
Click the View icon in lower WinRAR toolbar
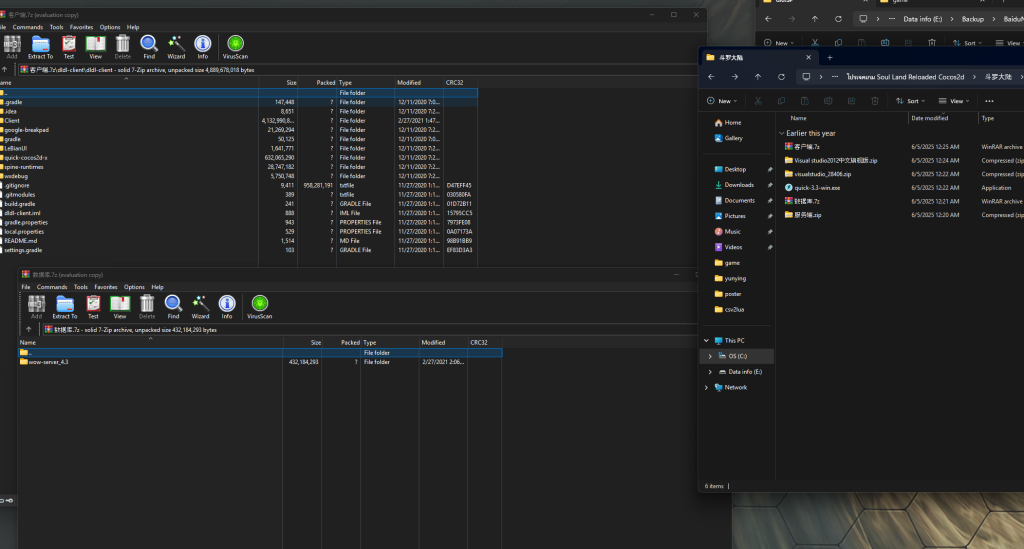click(x=120, y=306)
